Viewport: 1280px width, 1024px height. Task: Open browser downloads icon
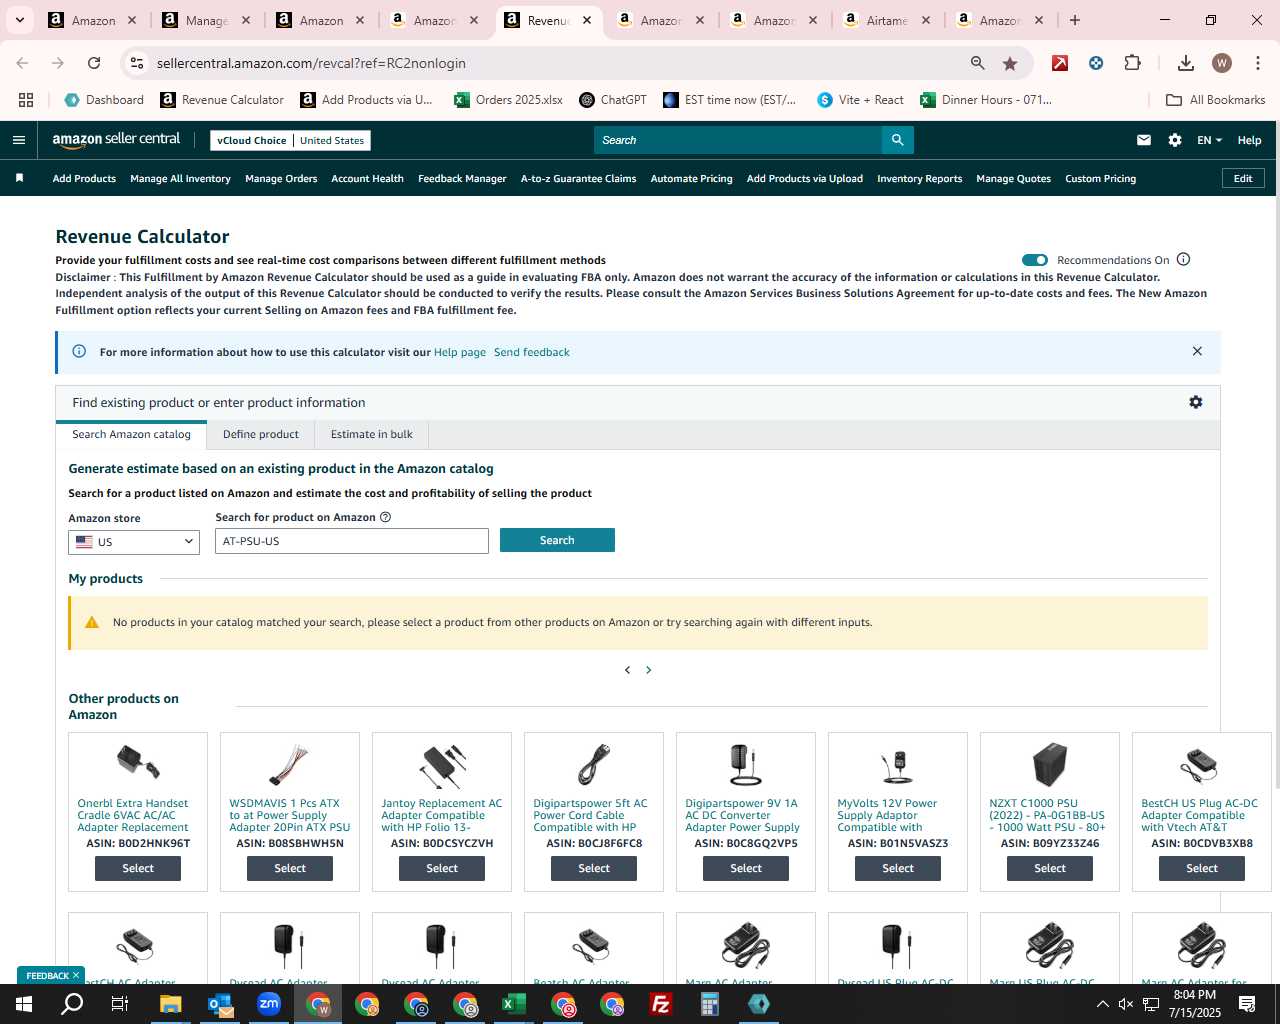(x=1186, y=63)
